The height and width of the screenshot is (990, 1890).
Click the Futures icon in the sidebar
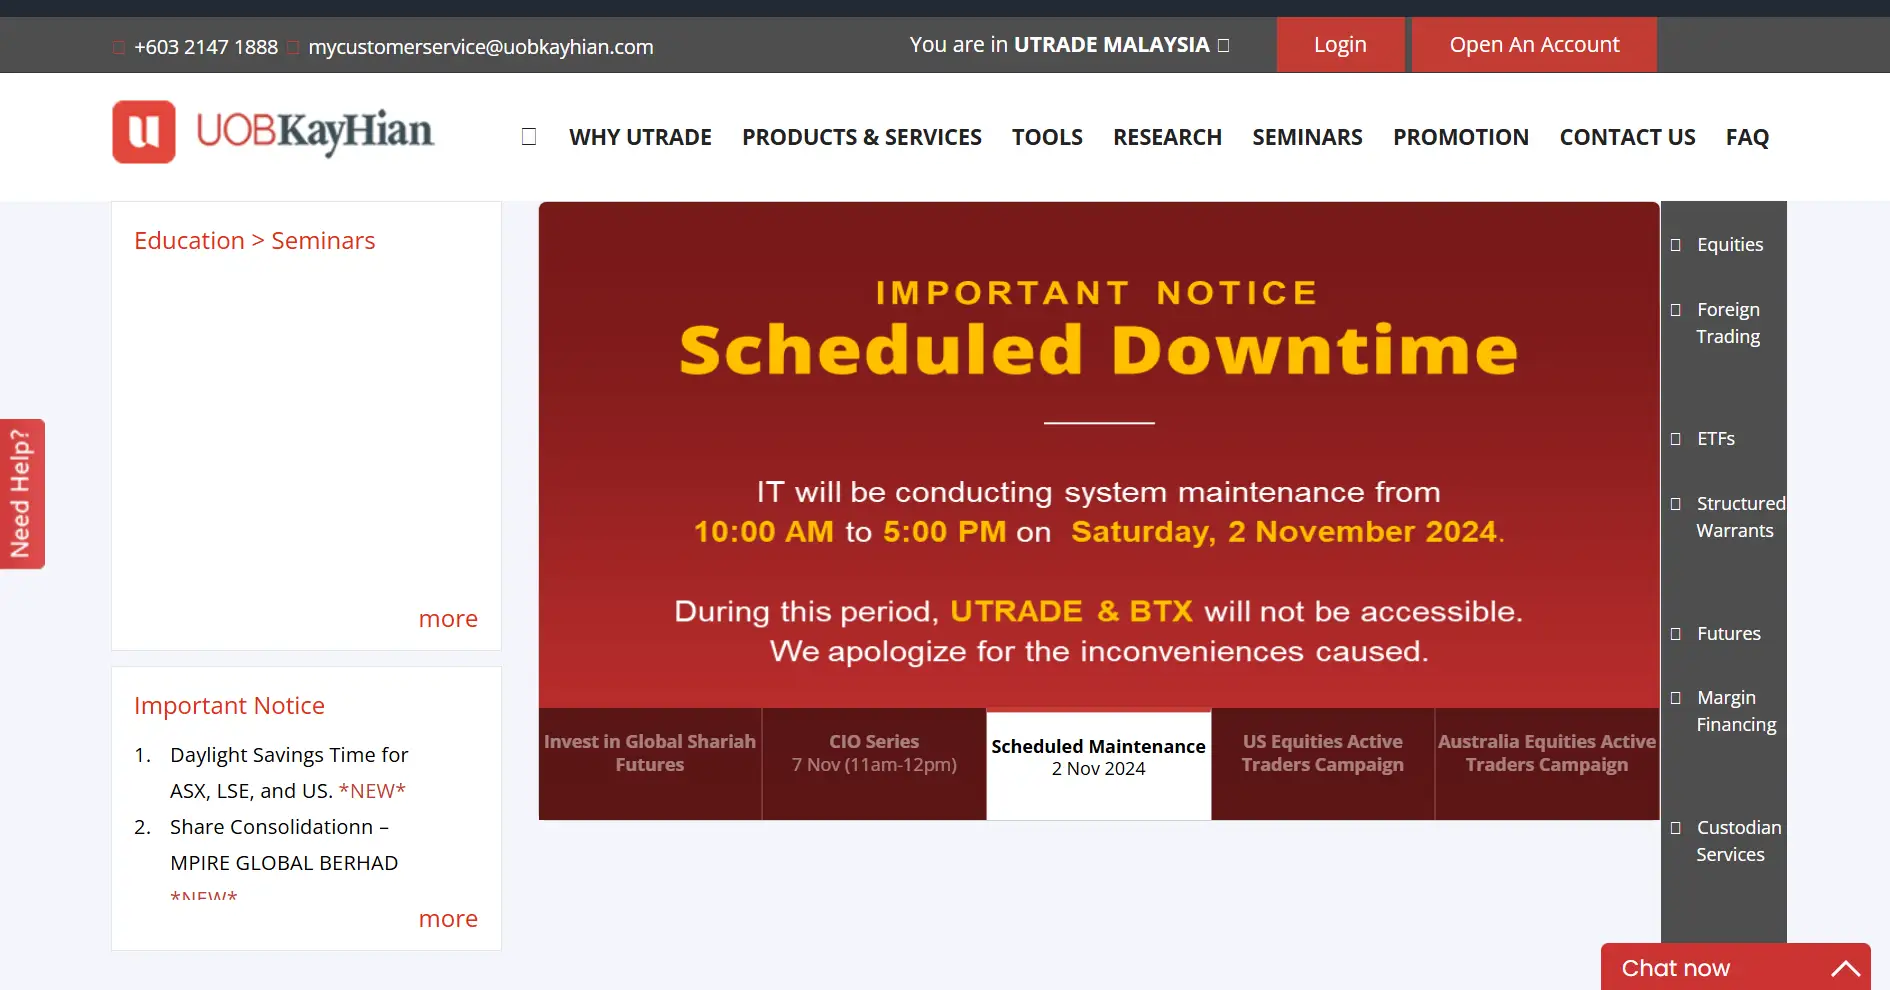point(1675,633)
